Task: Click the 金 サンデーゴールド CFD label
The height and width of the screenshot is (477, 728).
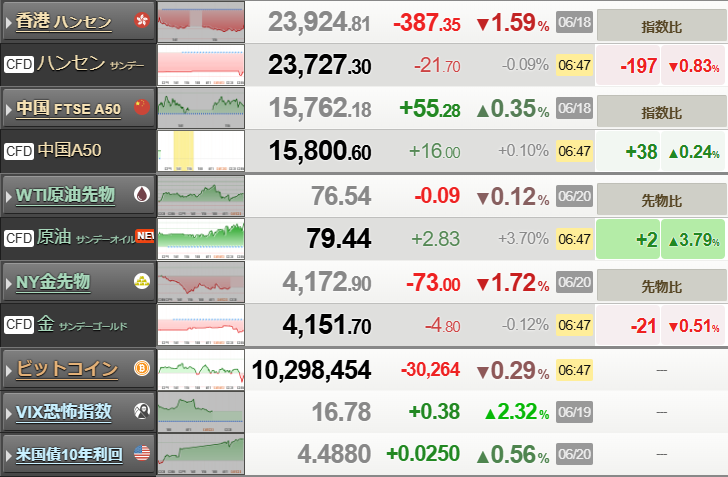Action: click(82, 324)
